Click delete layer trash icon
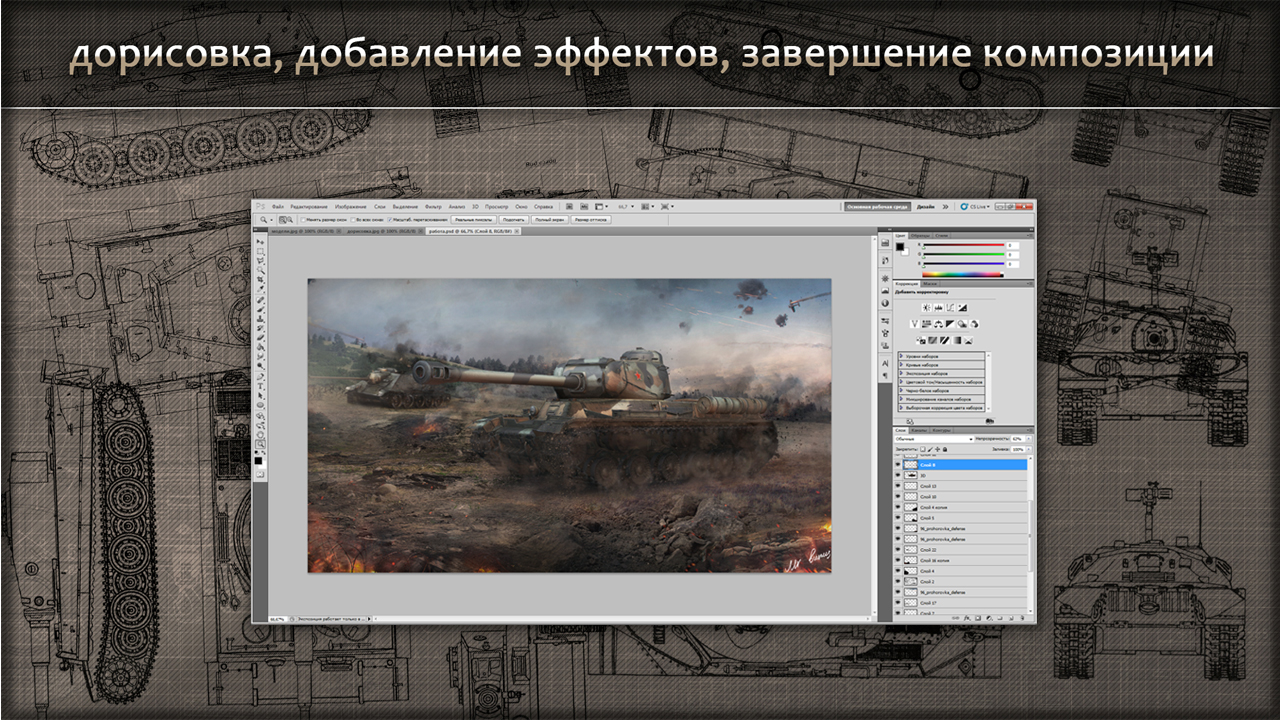 (1022, 617)
